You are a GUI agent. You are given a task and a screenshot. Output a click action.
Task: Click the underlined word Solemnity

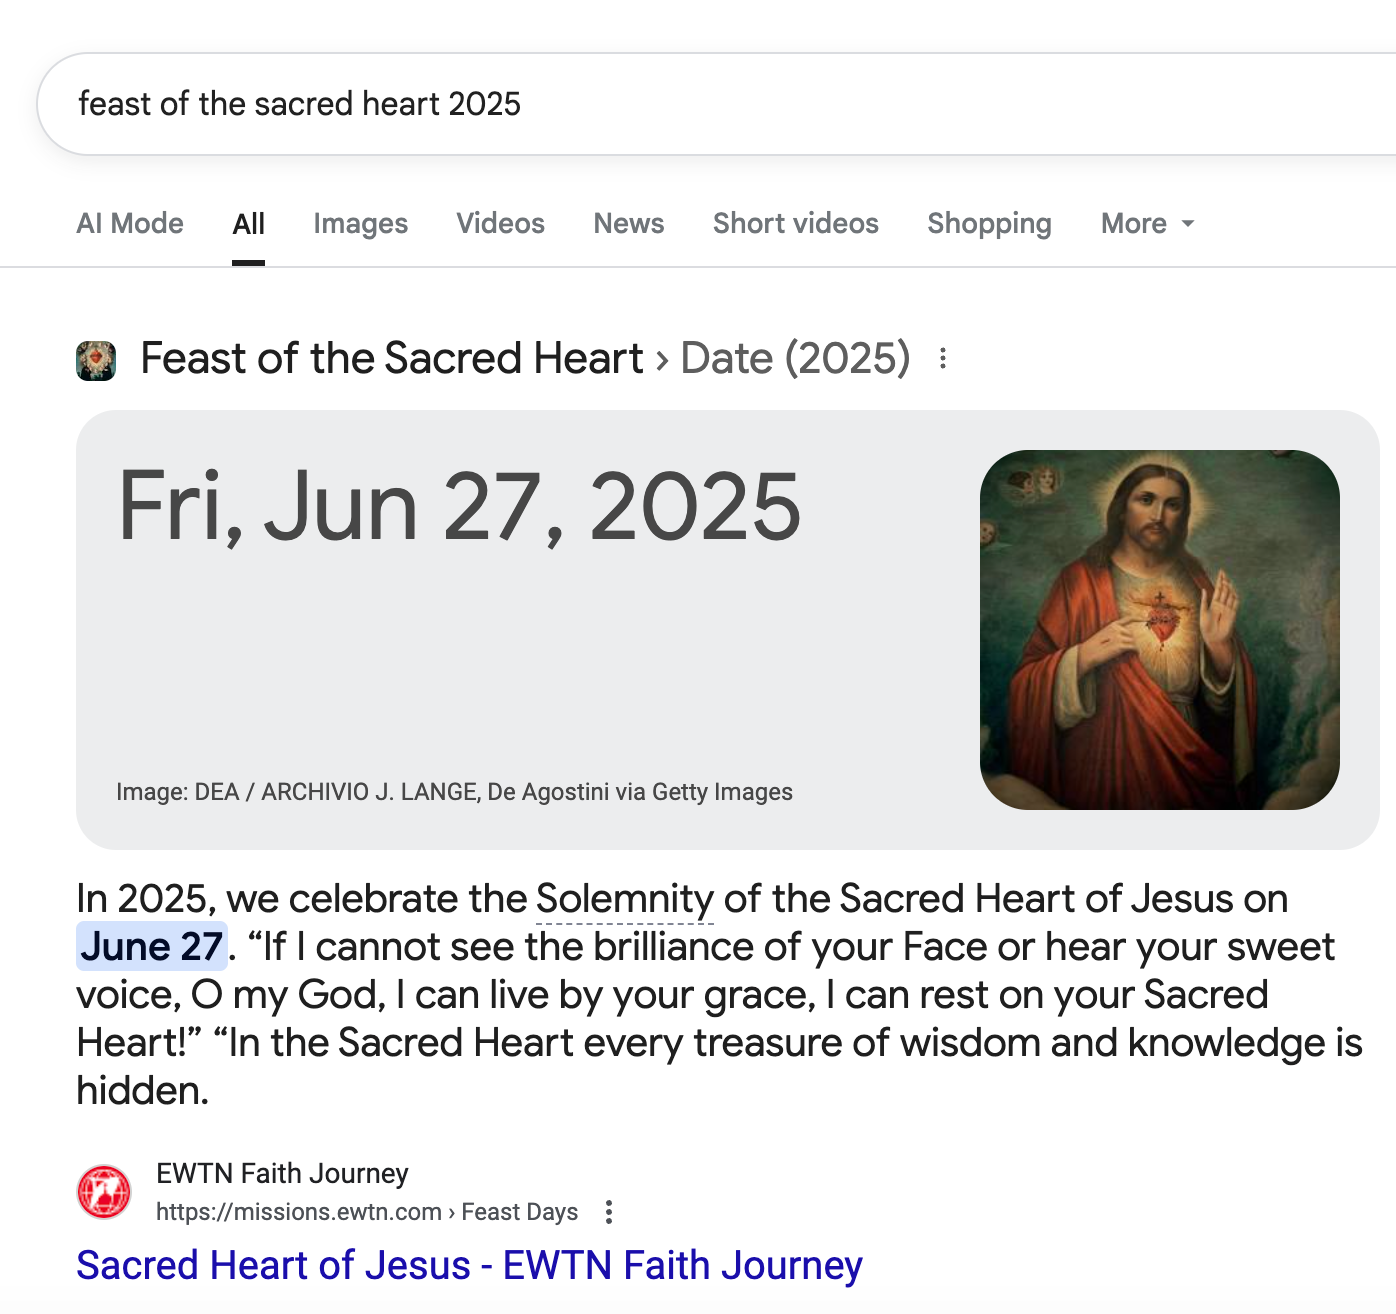point(625,898)
